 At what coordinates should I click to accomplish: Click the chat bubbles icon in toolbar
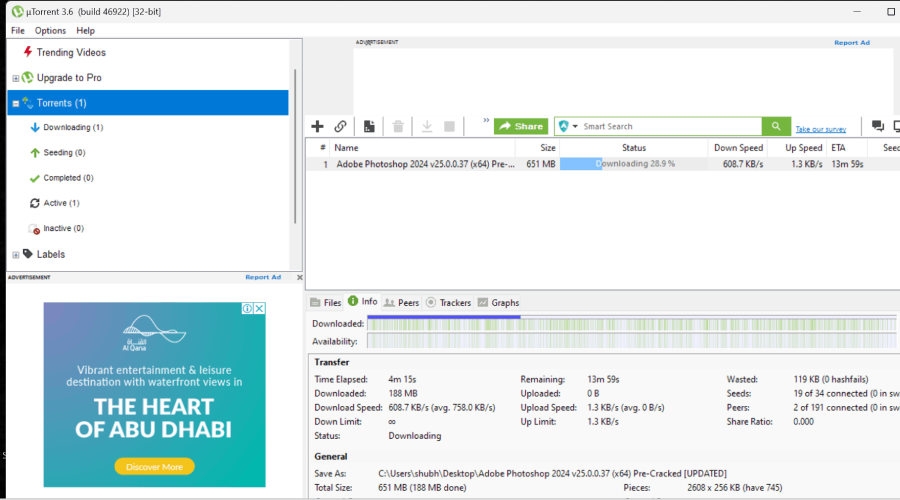(x=878, y=126)
